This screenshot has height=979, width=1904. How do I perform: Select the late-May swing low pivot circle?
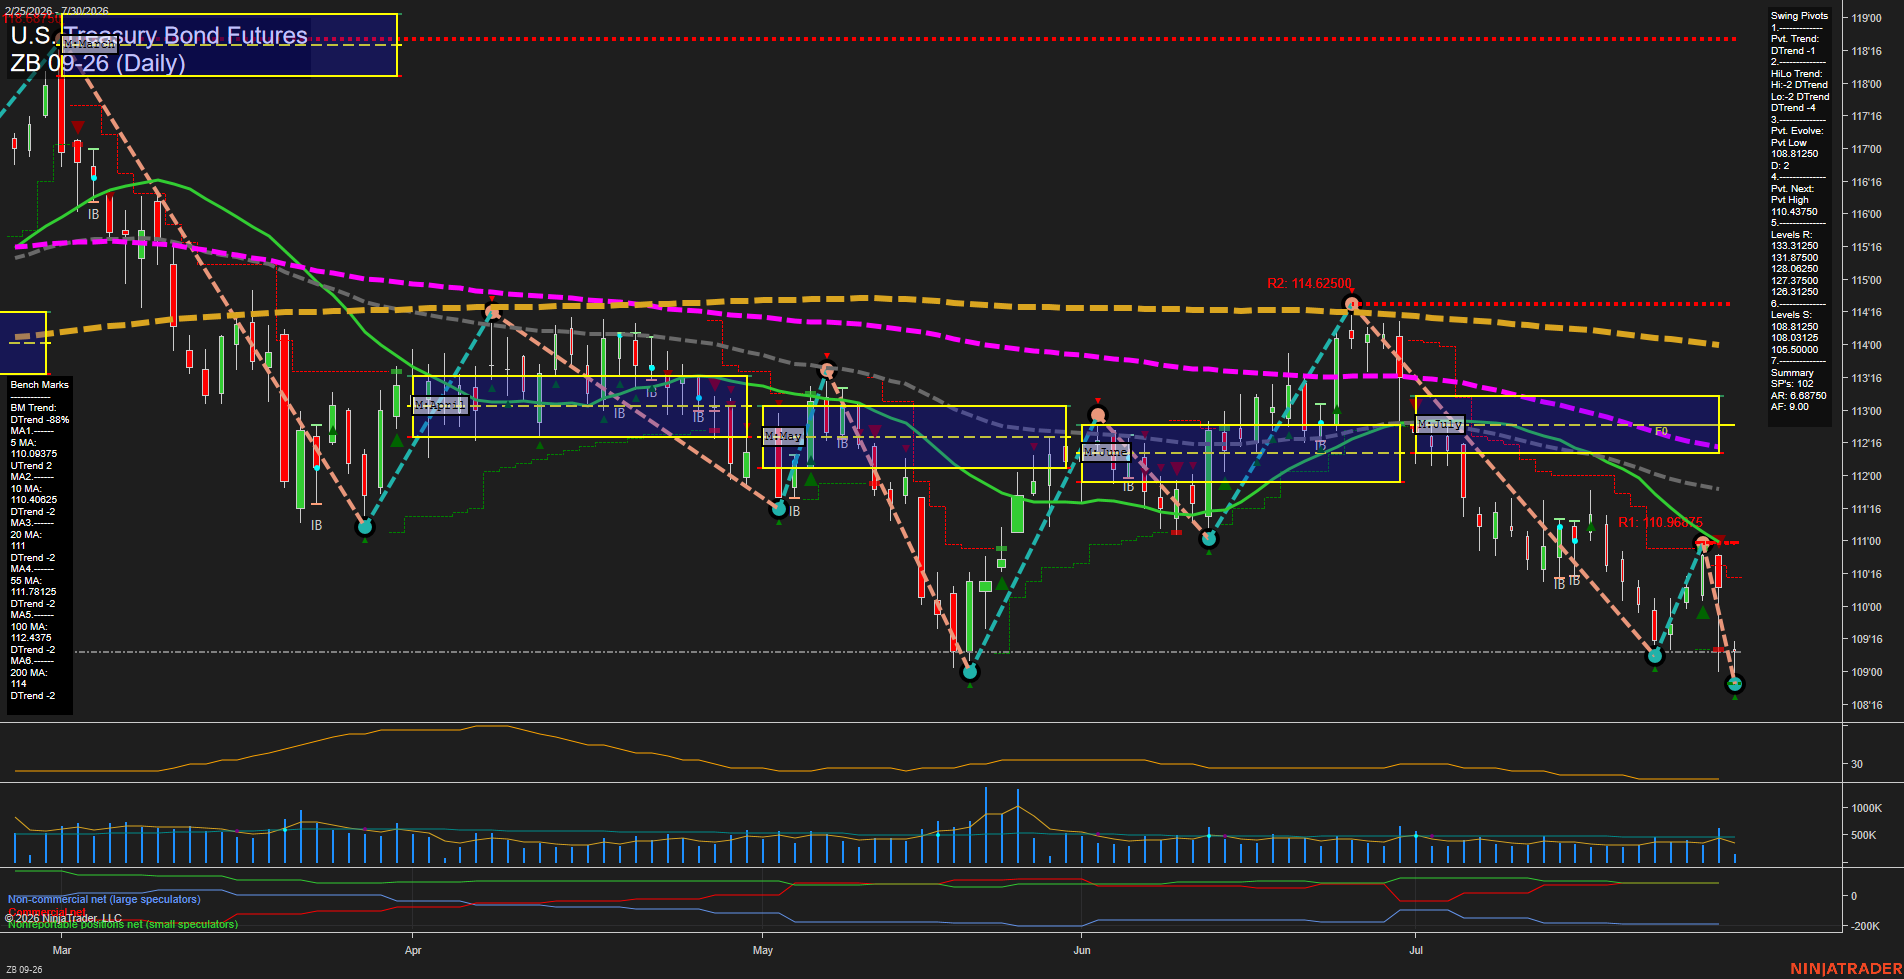pos(969,672)
